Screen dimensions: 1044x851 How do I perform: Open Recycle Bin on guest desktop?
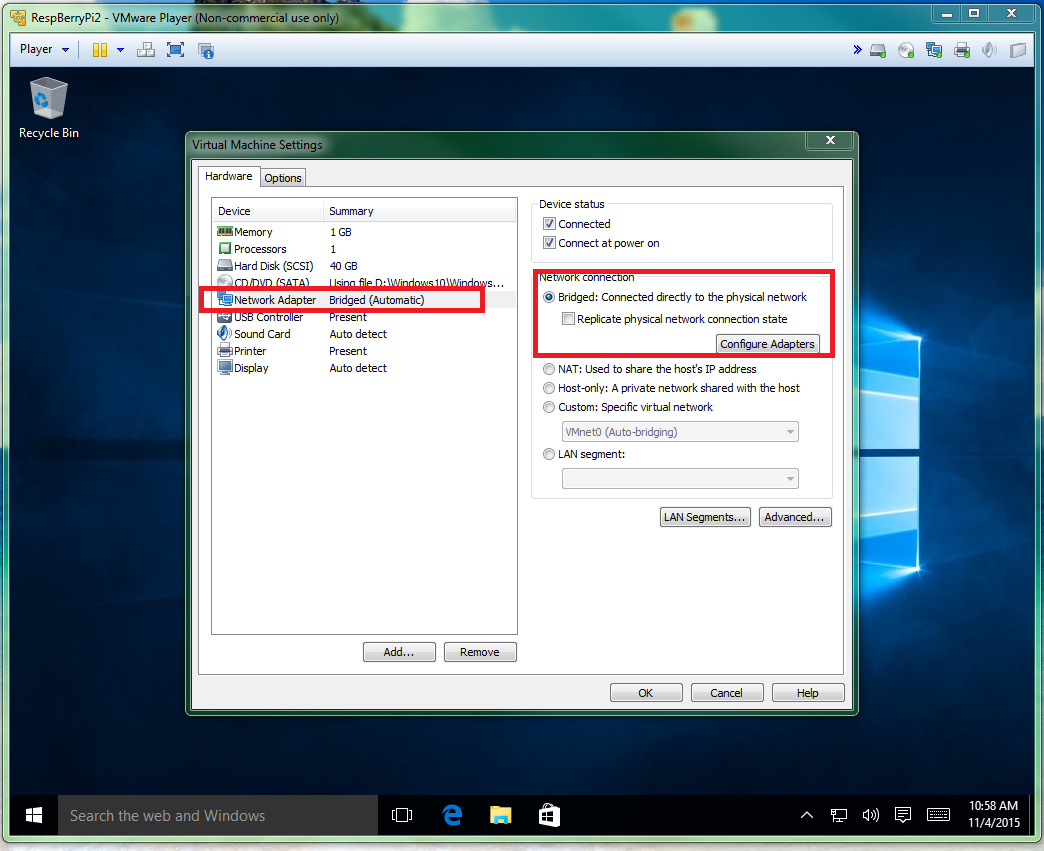click(49, 109)
